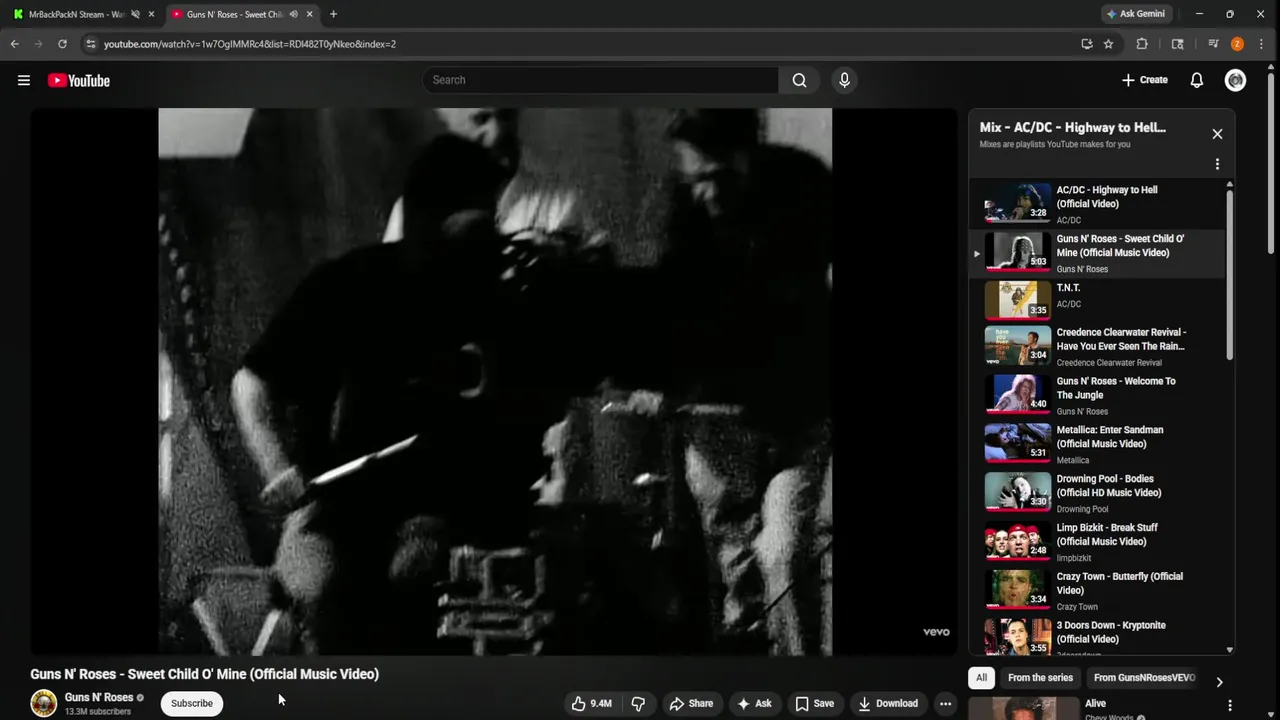Image resolution: width=1280 pixels, height=720 pixels.
Task: Start voice search with microphone icon
Action: tap(844, 80)
